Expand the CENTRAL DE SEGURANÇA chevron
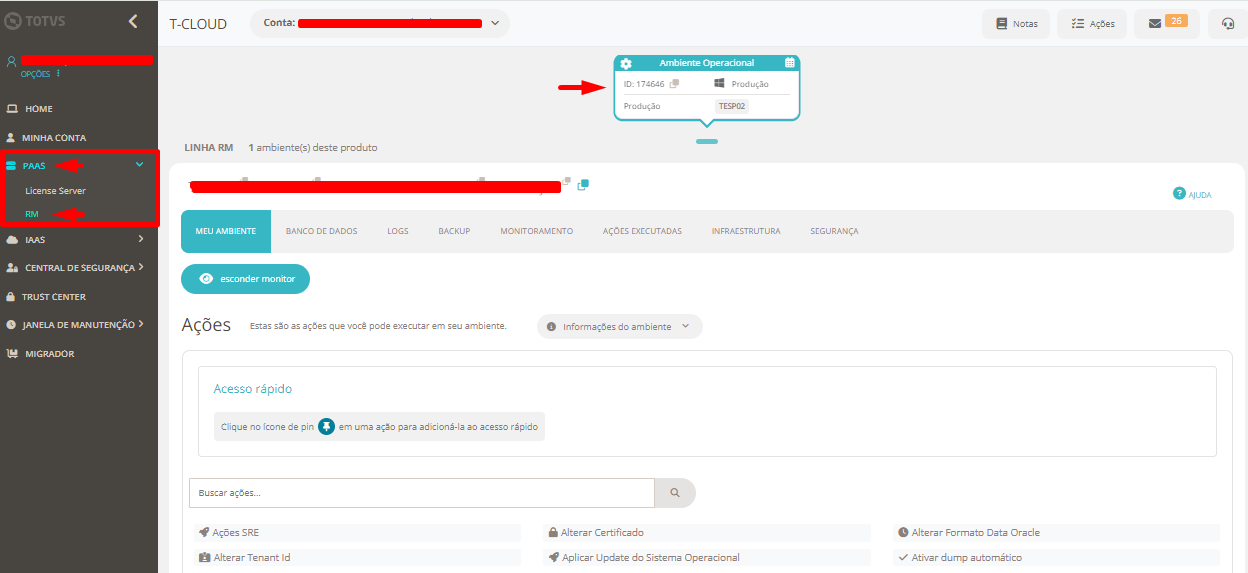Image resolution: width=1248 pixels, height=573 pixels. [x=142, y=267]
